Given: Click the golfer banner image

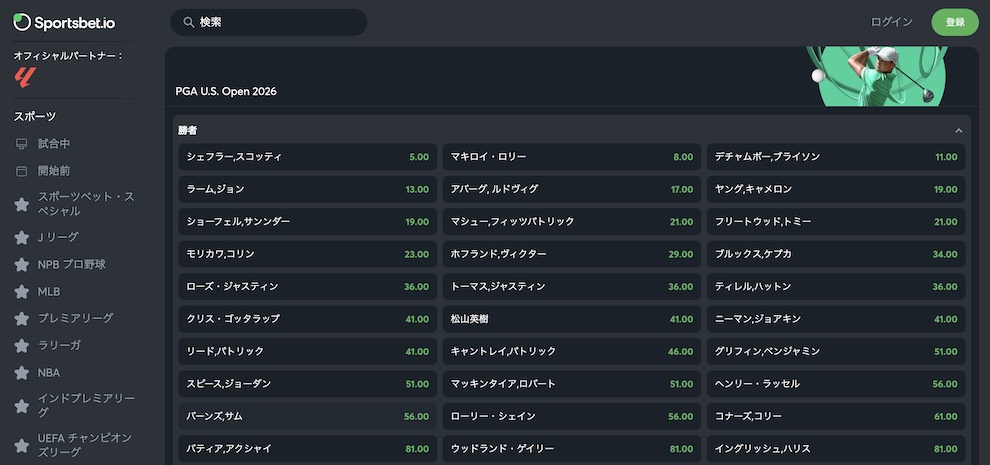Looking at the screenshot, I should pyautogui.click(x=878, y=76).
